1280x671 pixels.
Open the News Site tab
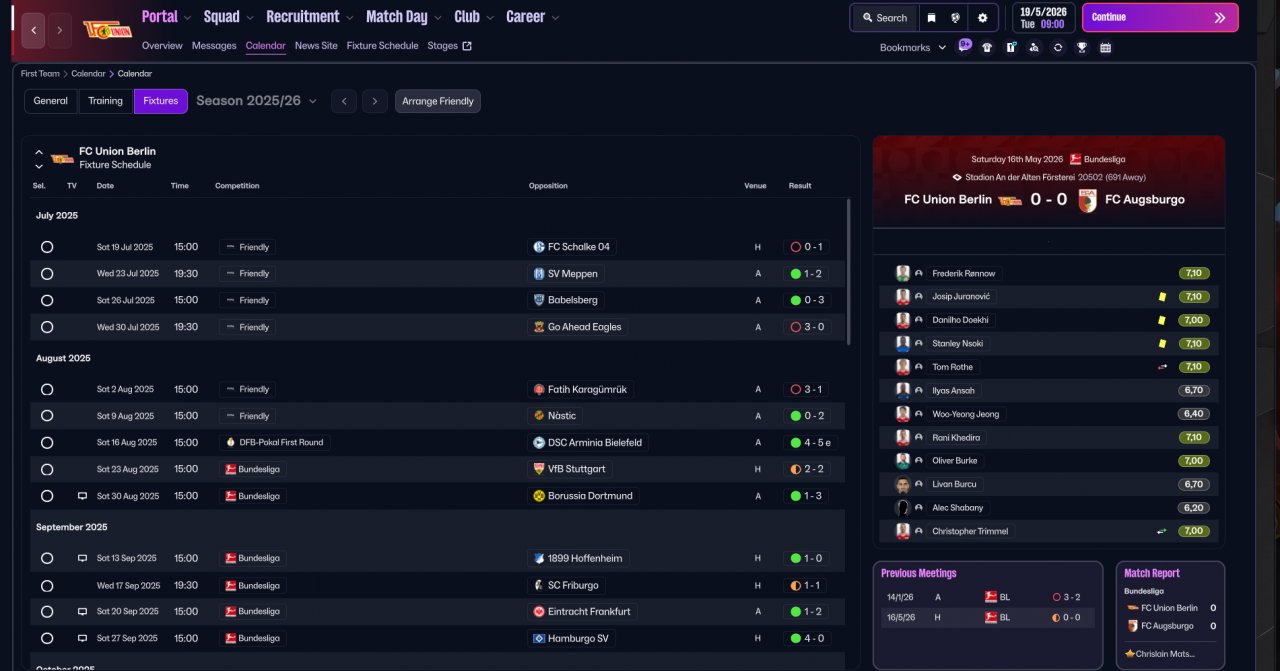[316, 46]
